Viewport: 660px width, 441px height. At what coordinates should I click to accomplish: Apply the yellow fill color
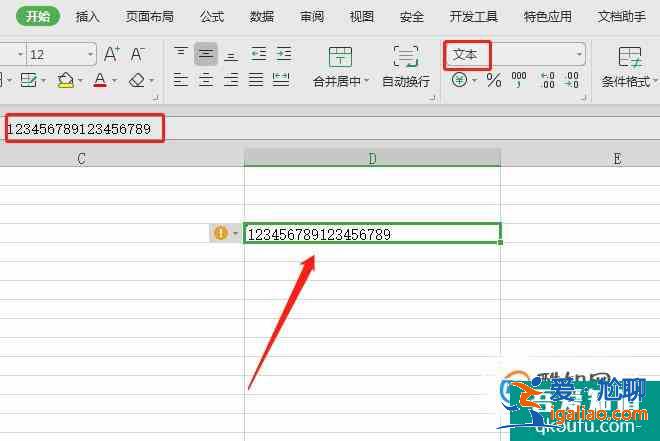(x=66, y=80)
